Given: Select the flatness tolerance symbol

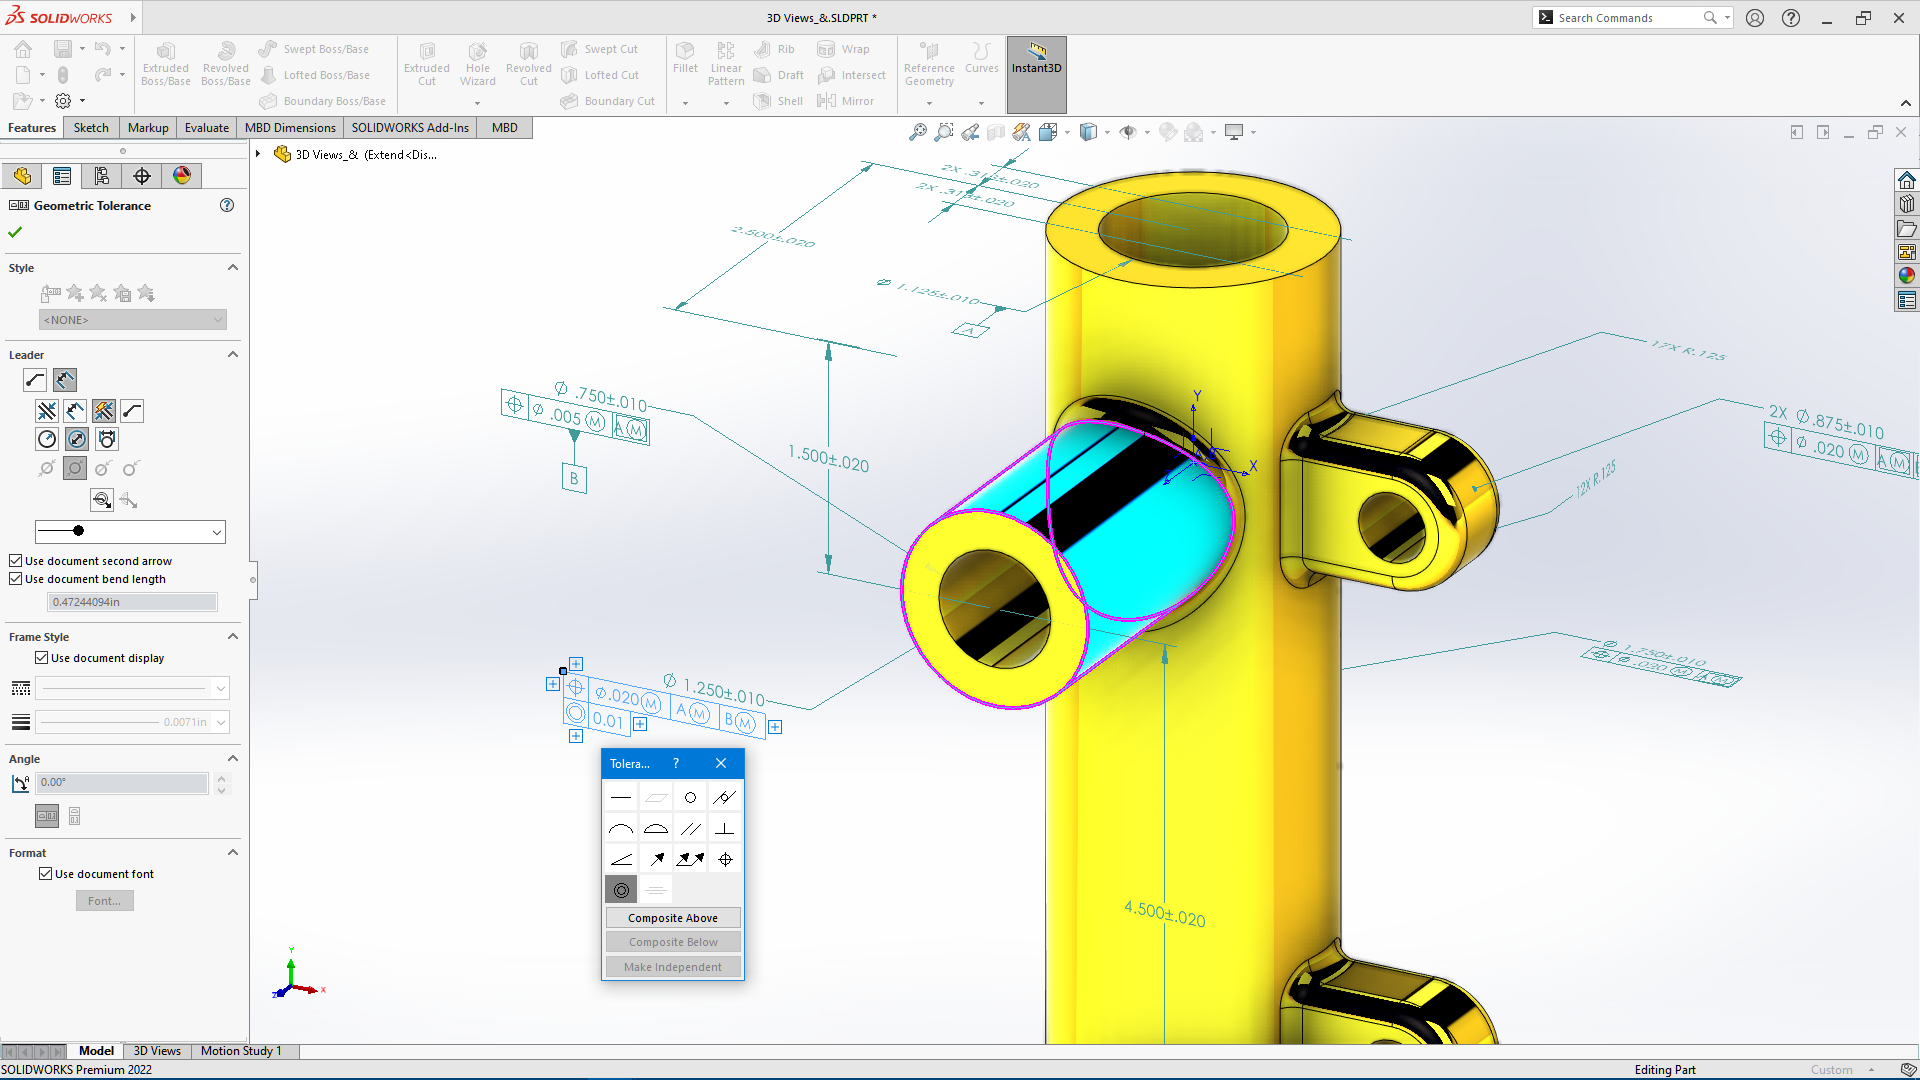Looking at the screenshot, I should [656, 797].
